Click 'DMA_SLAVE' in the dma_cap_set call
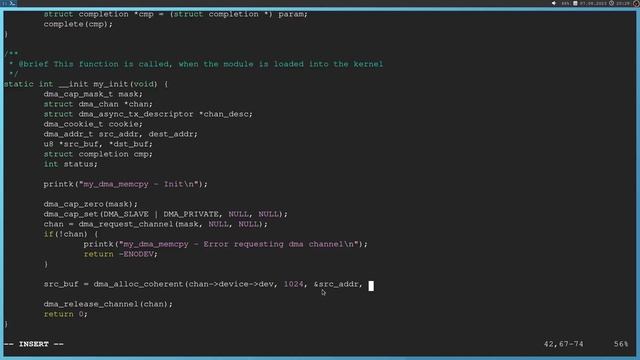This screenshot has width=640, height=360. coord(126,214)
